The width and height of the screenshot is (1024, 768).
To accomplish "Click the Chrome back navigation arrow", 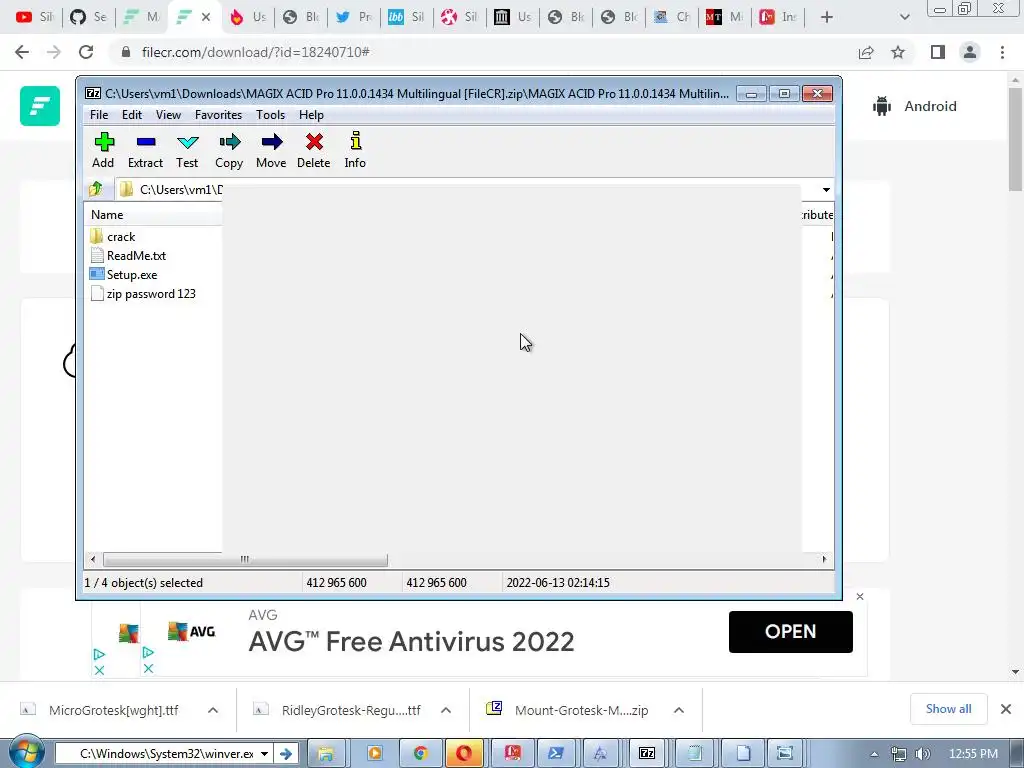I will coord(22,52).
